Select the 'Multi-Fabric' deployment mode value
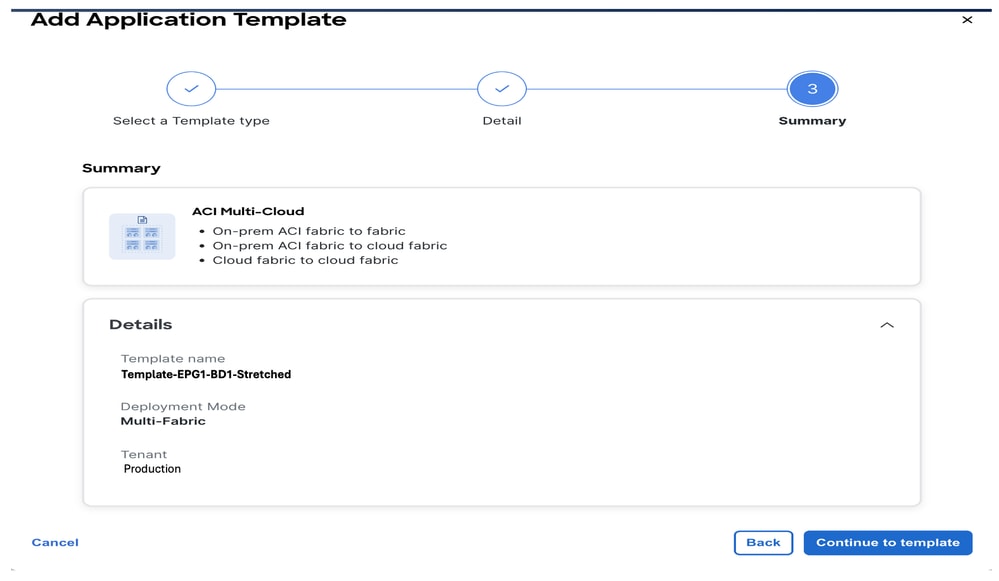This screenshot has height=581, width=999. click(163, 421)
